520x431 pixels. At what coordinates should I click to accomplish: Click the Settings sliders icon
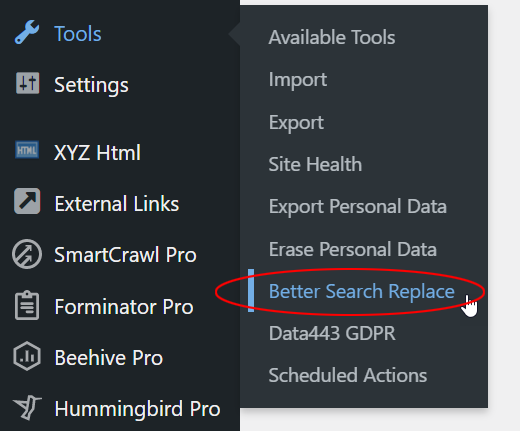(27, 83)
